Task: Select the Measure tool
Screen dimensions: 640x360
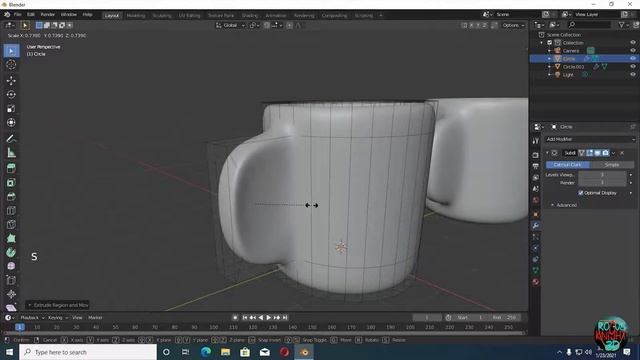Action: pyautogui.click(x=11, y=153)
